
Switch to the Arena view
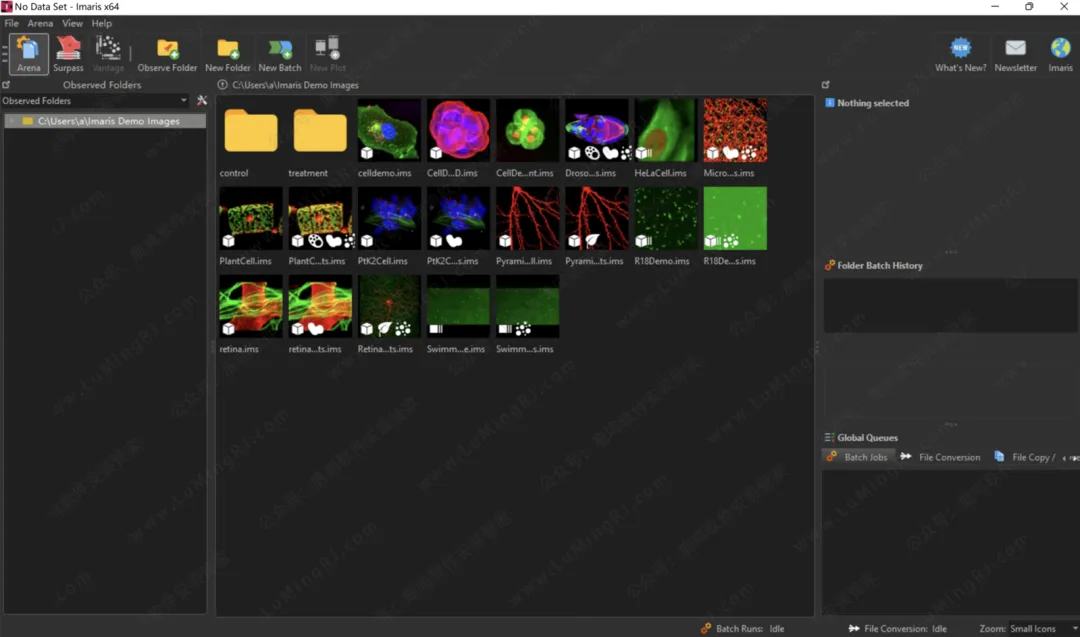point(29,53)
